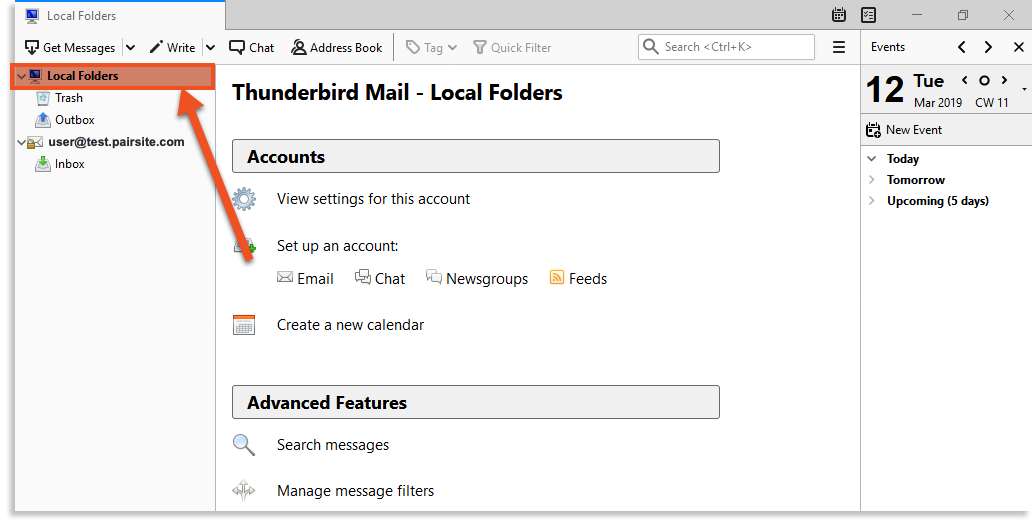The width and height of the screenshot is (1032, 524).
Task: Expand the Tomorrow events section
Action: pos(872,180)
